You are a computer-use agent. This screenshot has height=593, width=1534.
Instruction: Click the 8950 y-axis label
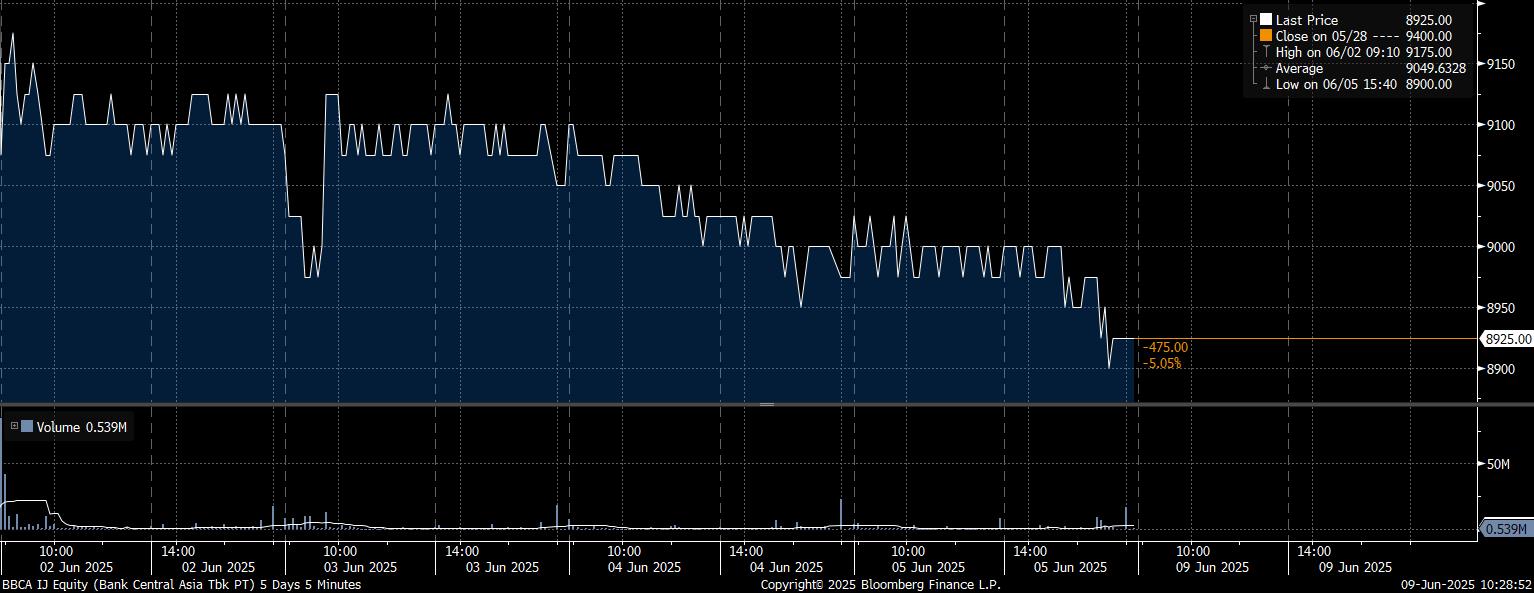1502,308
